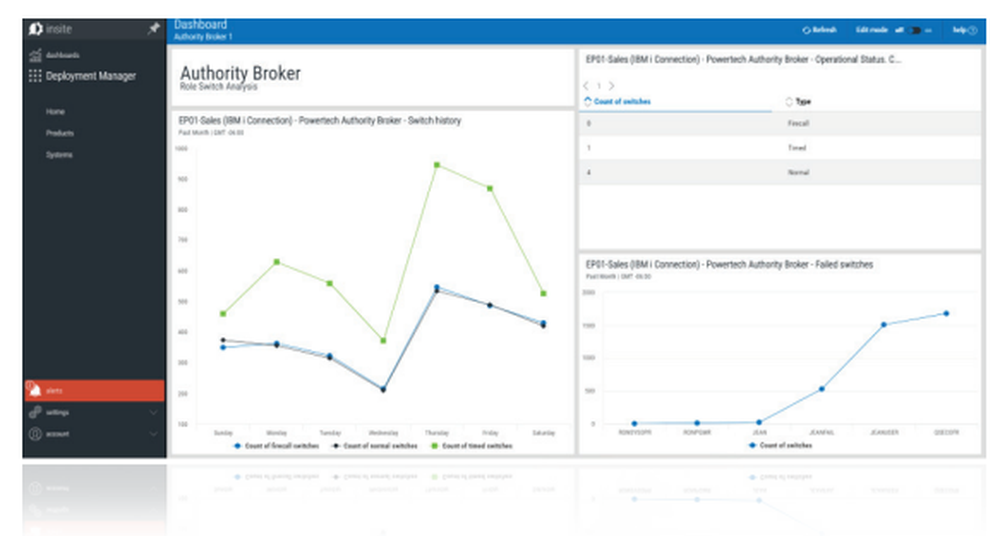Viewport: 1000px width, 536px height.
Task: Open the dashboards chart icon
Action: click(36, 55)
